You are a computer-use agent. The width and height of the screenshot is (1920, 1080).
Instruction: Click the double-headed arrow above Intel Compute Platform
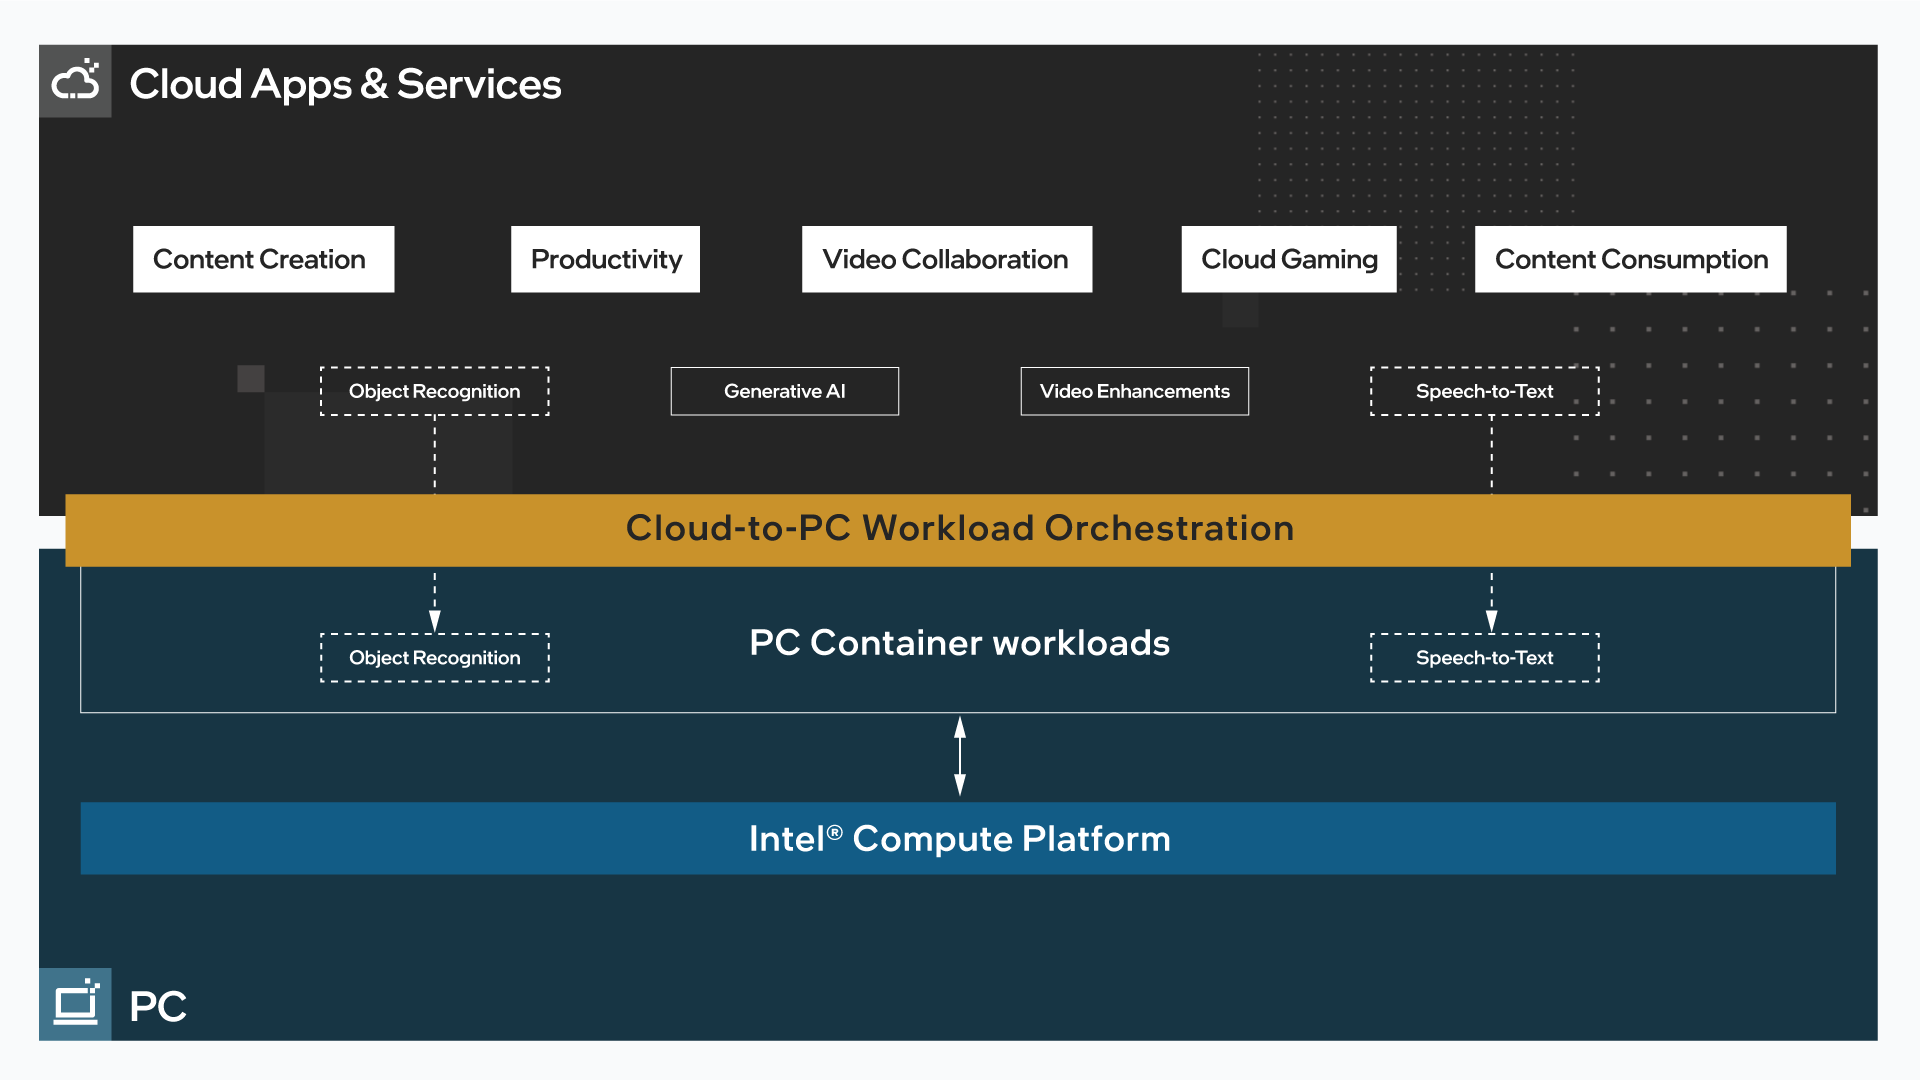[960, 756]
